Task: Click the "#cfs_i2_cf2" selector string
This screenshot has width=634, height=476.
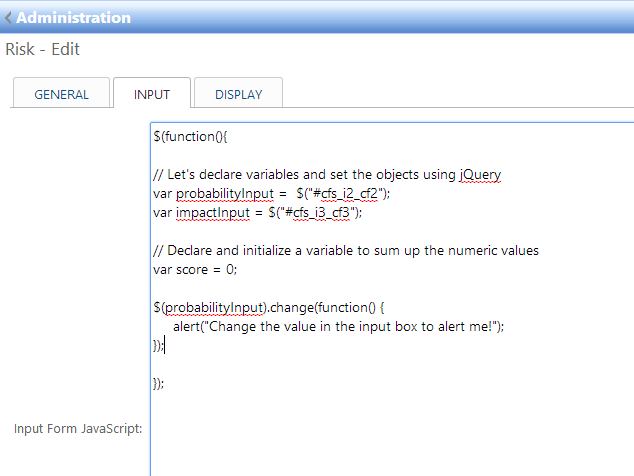Action: point(341,193)
